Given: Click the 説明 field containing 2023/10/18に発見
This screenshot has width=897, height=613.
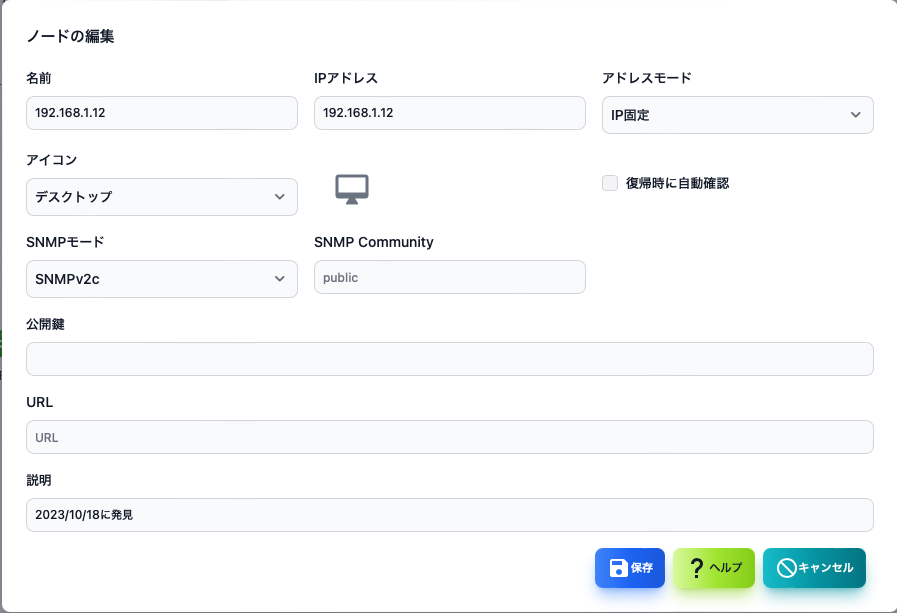Looking at the screenshot, I should pos(450,515).
